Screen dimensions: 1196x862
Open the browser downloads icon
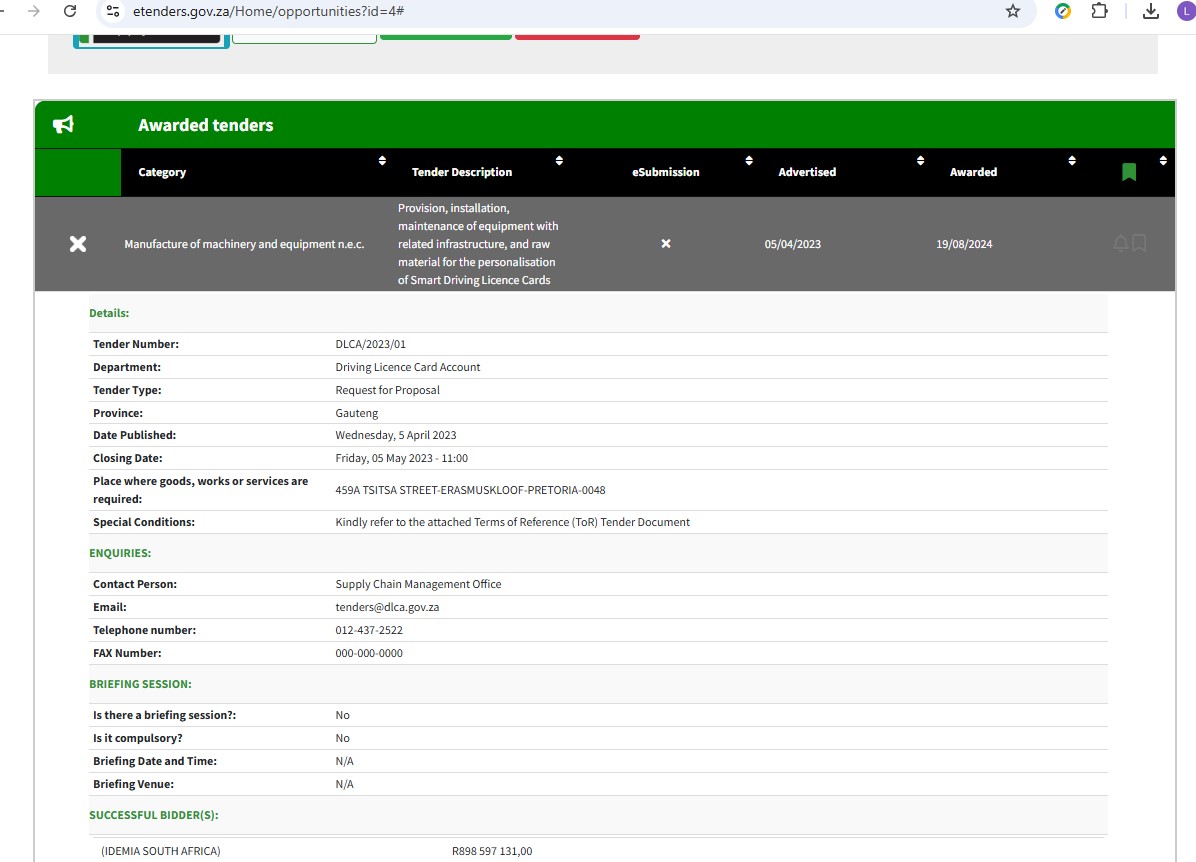(x=1151, y=11)
